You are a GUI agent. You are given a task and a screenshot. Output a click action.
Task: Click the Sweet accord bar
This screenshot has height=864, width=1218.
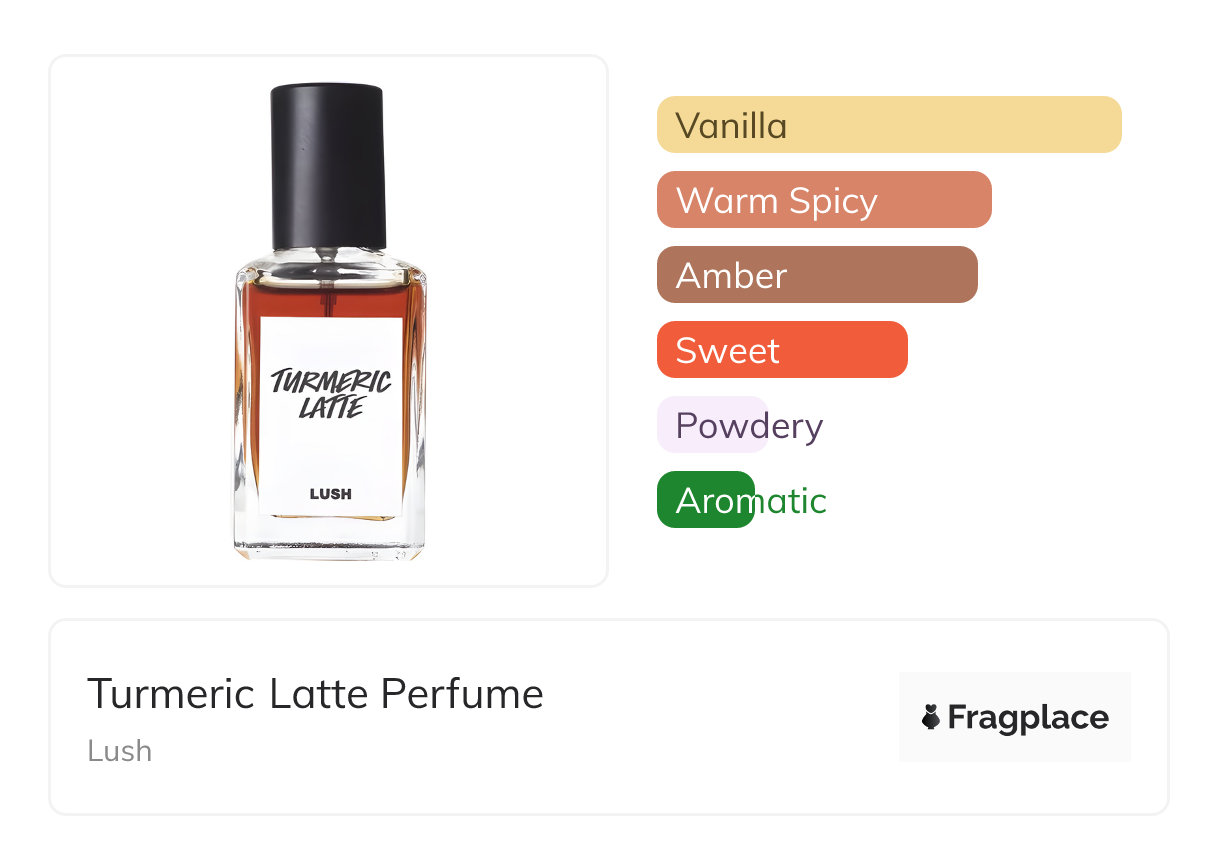click(782, 350)
